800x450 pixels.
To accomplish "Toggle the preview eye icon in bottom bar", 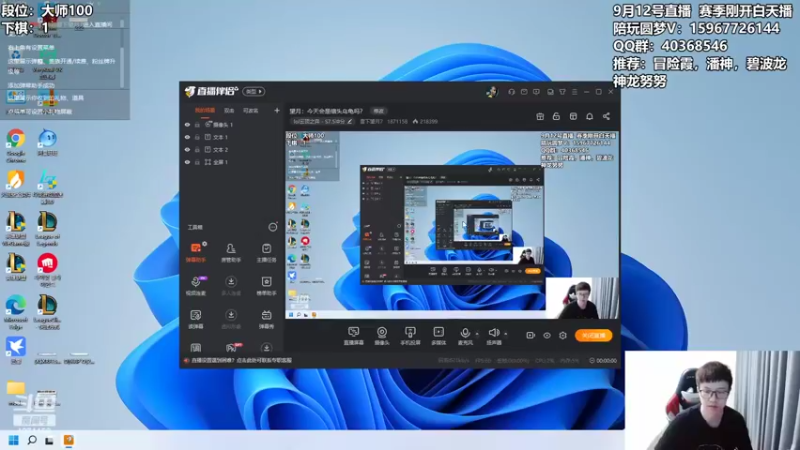I will click(547, 335).
